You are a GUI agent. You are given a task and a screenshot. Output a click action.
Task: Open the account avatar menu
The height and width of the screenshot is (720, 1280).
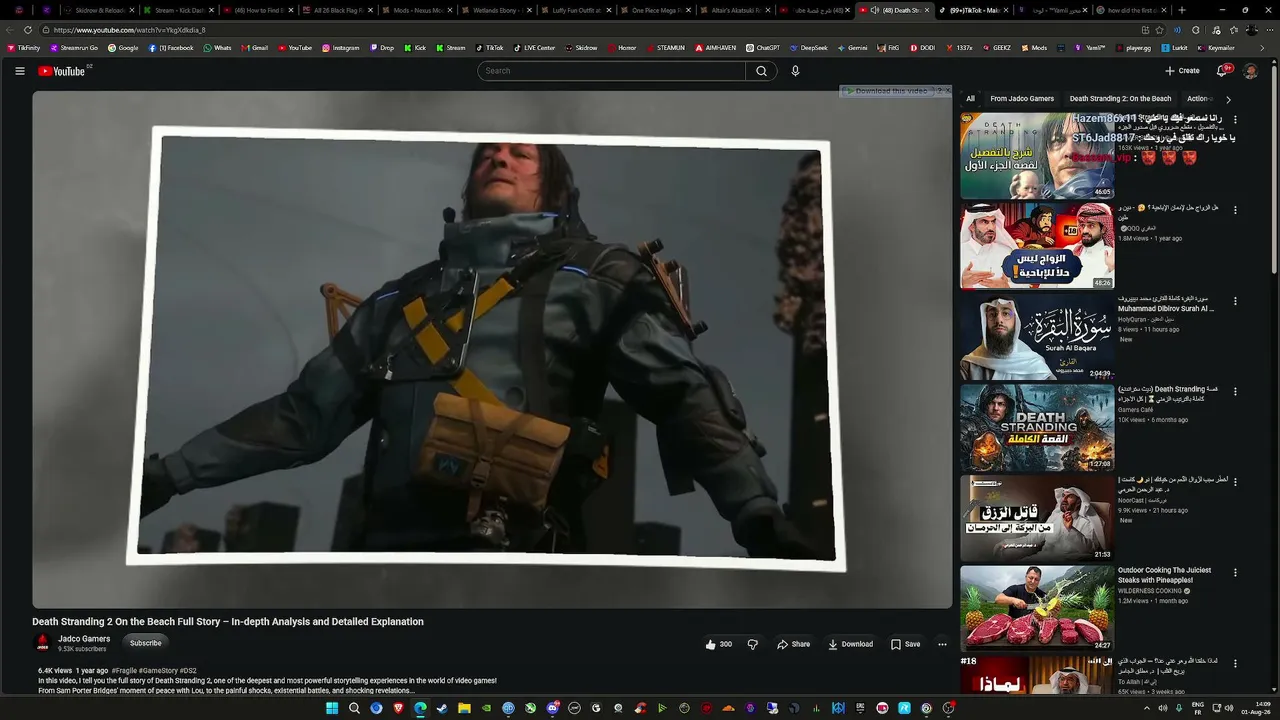pyautogui.click(x=1250, y=71)
